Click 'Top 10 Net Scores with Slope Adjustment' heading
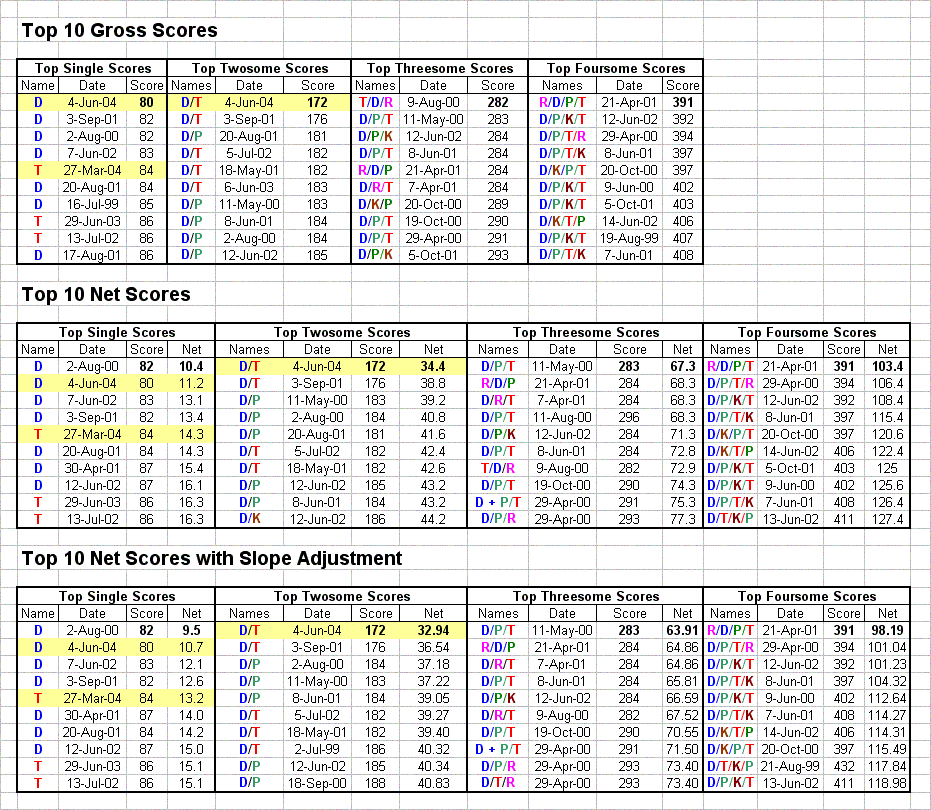The height and width of the screenshot is (810, 931). click(211, 558)
